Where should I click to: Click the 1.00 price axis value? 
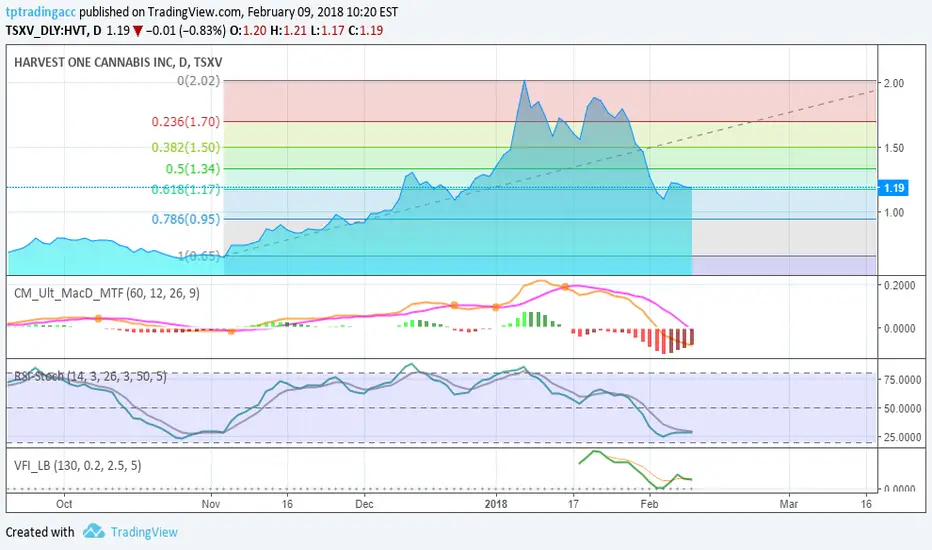click(894, 213)
